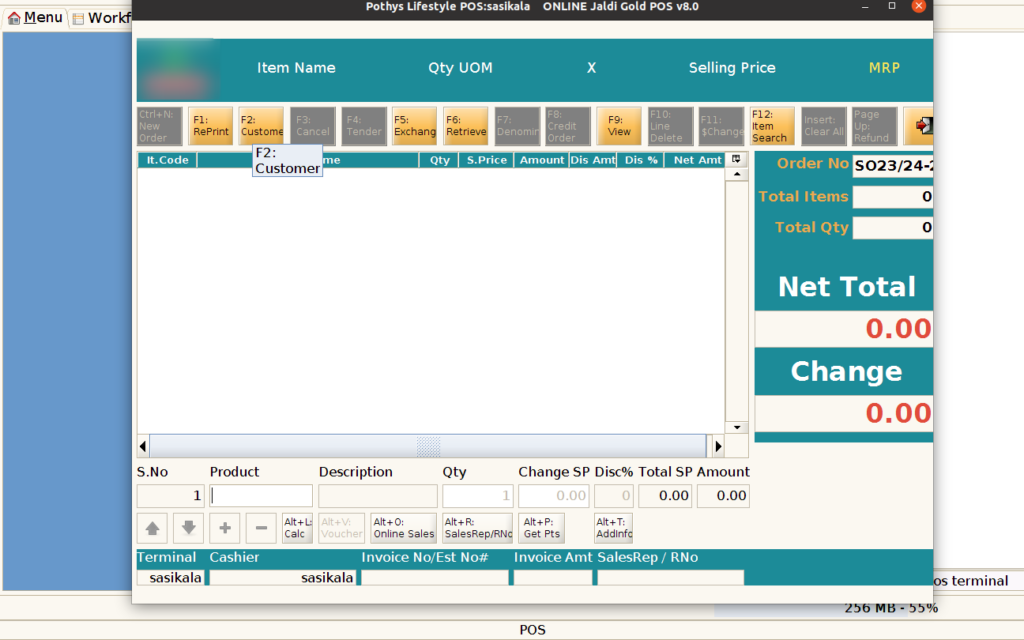Click the Total Qty field
The height and width of the screenshot is (640, 1024).
pos(893,227)
